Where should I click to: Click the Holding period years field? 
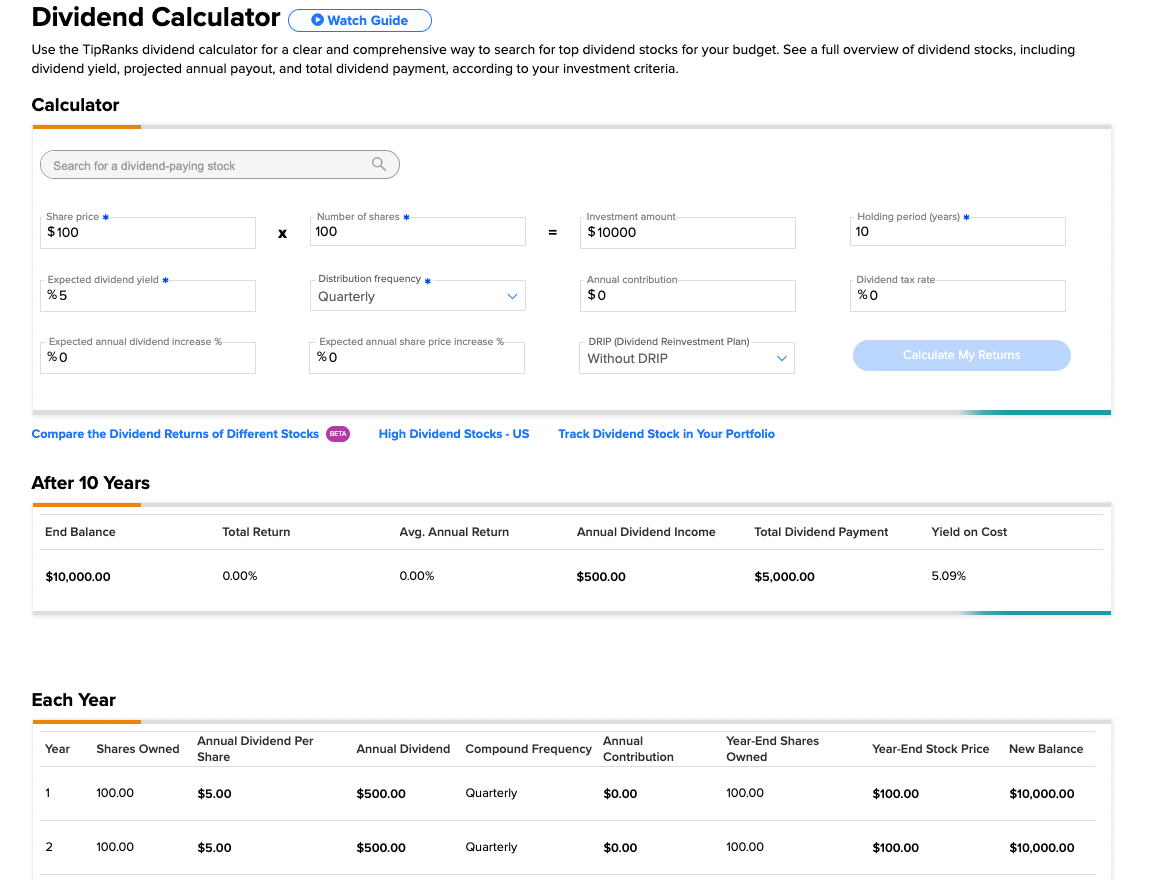(958, 232)
